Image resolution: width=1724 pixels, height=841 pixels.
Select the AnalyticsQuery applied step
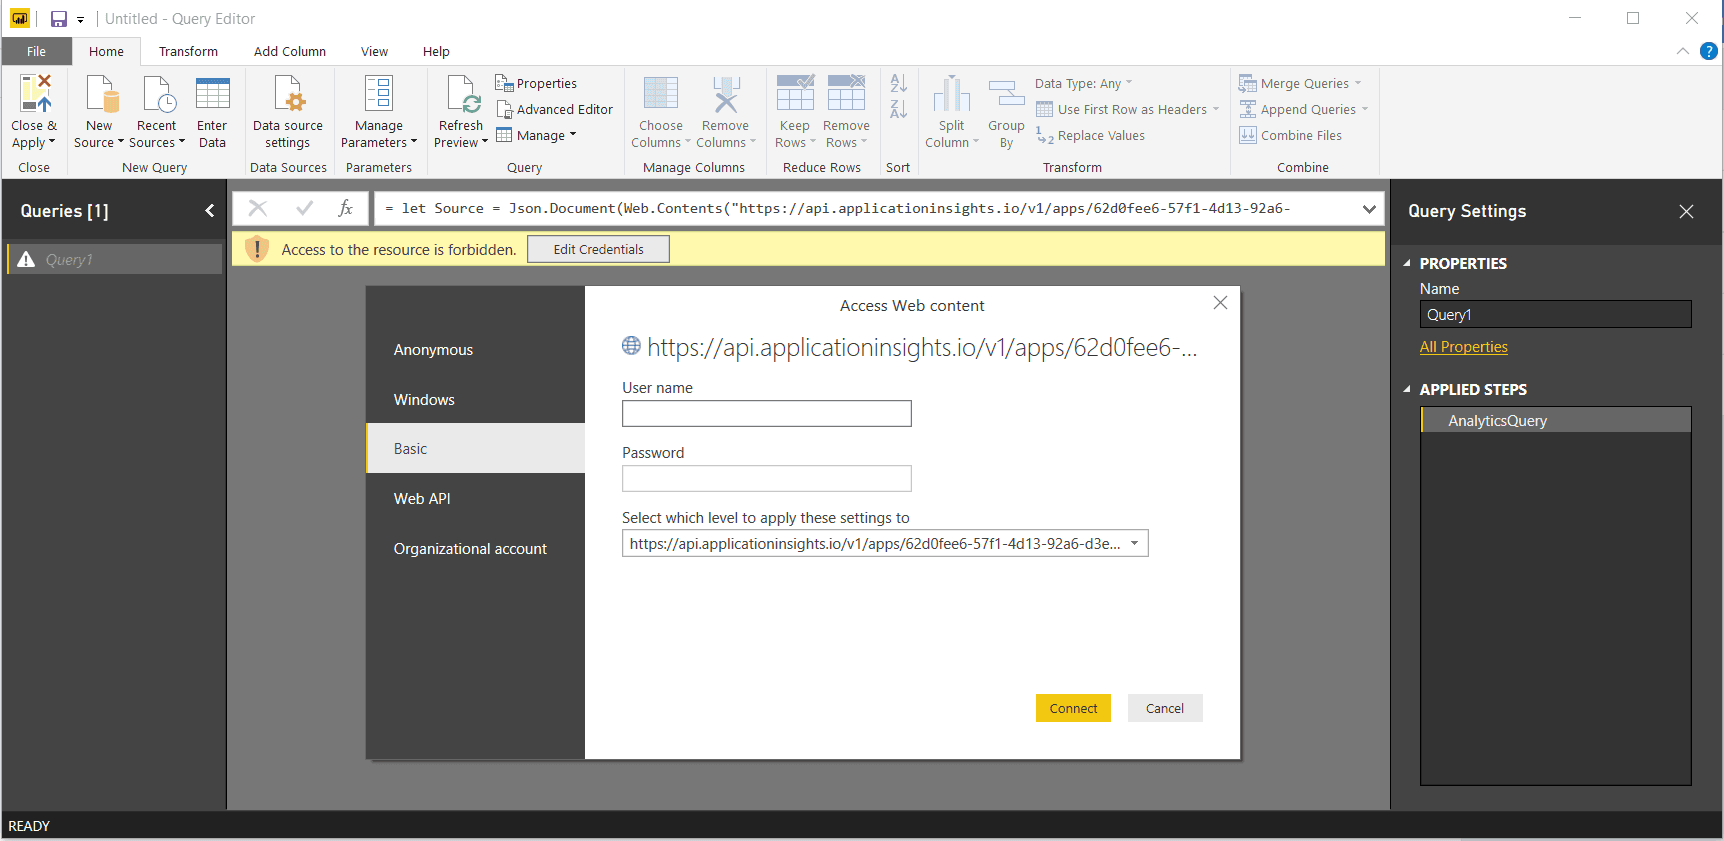[x=1556, y=420]
